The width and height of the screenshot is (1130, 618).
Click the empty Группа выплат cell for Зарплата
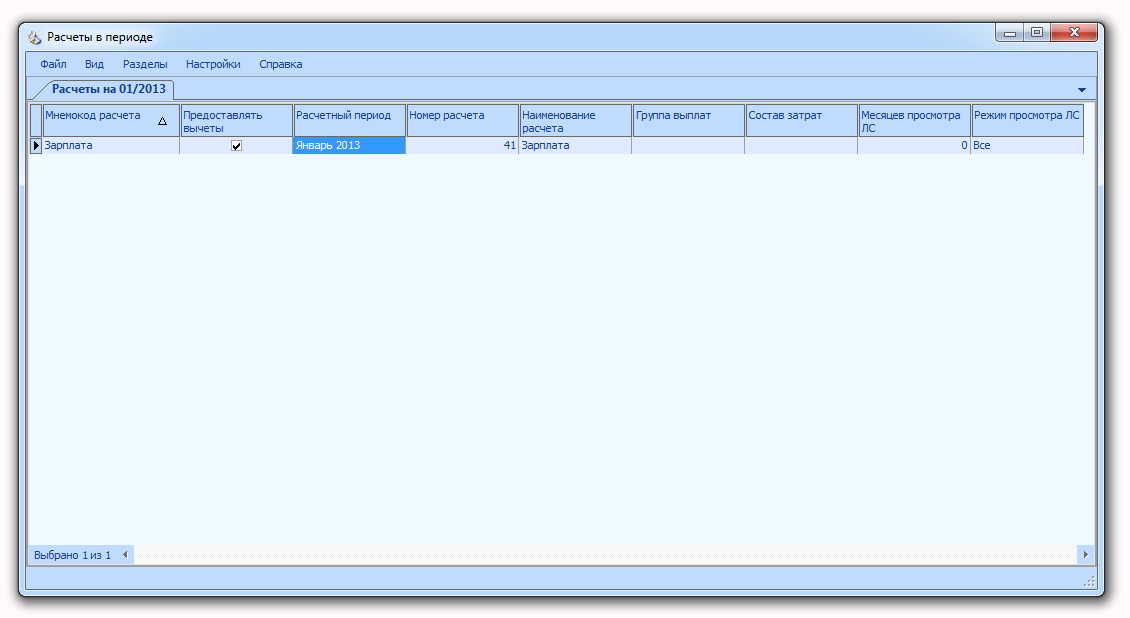[688, 145]
